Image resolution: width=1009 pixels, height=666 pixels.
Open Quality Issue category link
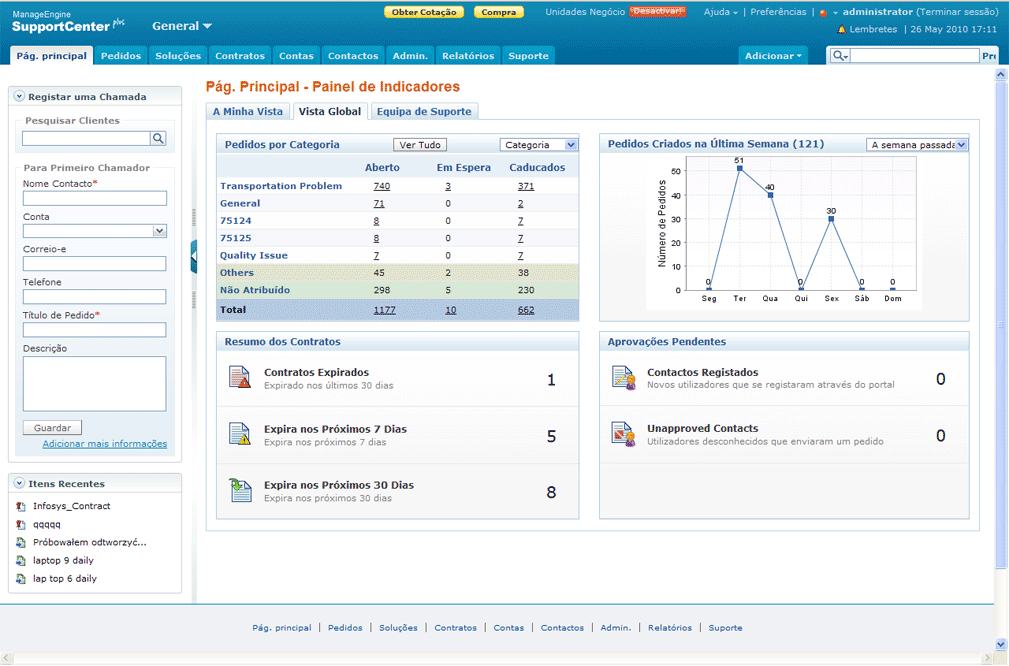pyautogui.click(x=254, y=255)
